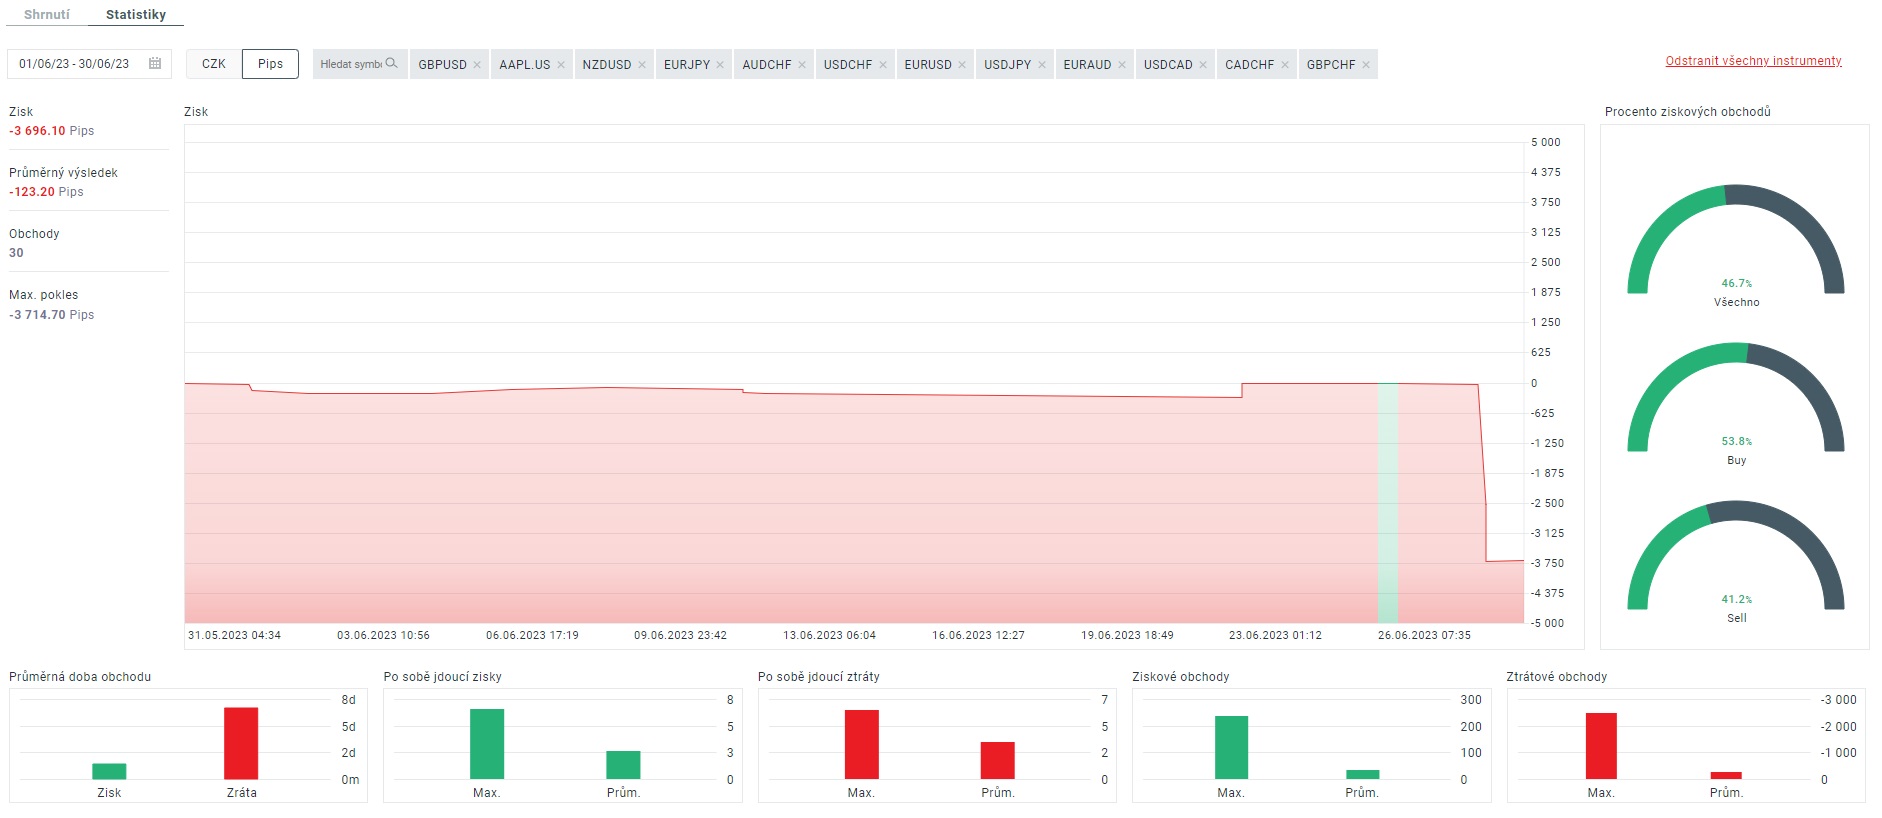Click the green highlighted band in profit chart
This screenshot has width=1882, height=818.
pos(1387,500)
